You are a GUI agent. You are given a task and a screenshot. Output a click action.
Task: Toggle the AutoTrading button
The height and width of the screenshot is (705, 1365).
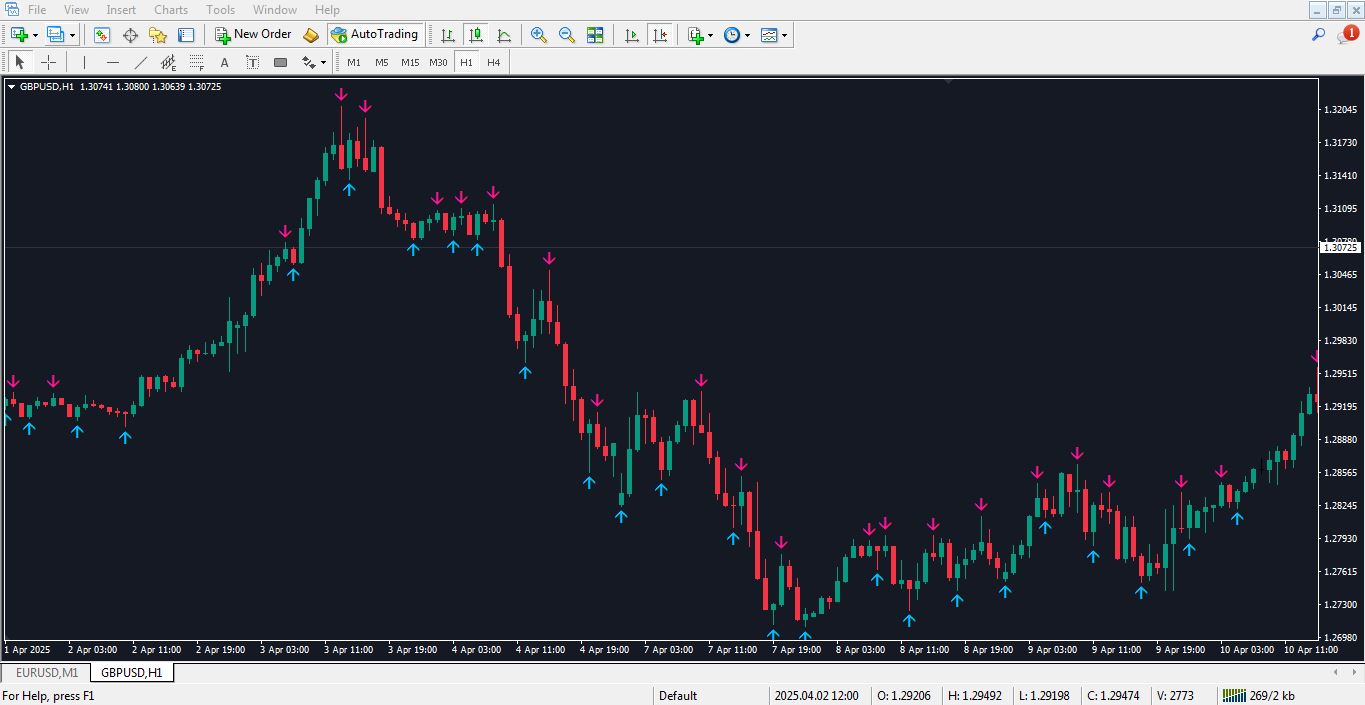374,35
